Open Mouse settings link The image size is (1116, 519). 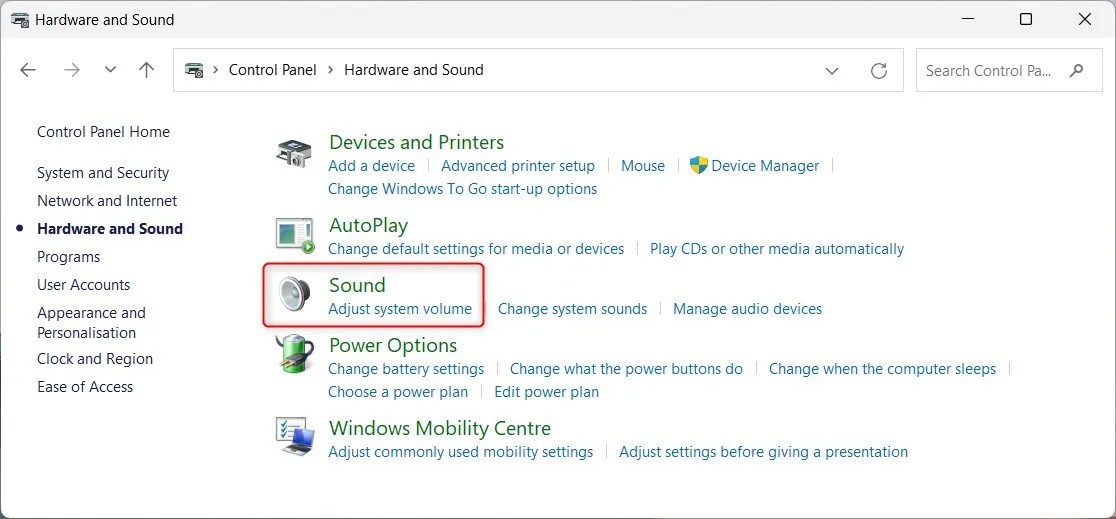click(643, 166)
